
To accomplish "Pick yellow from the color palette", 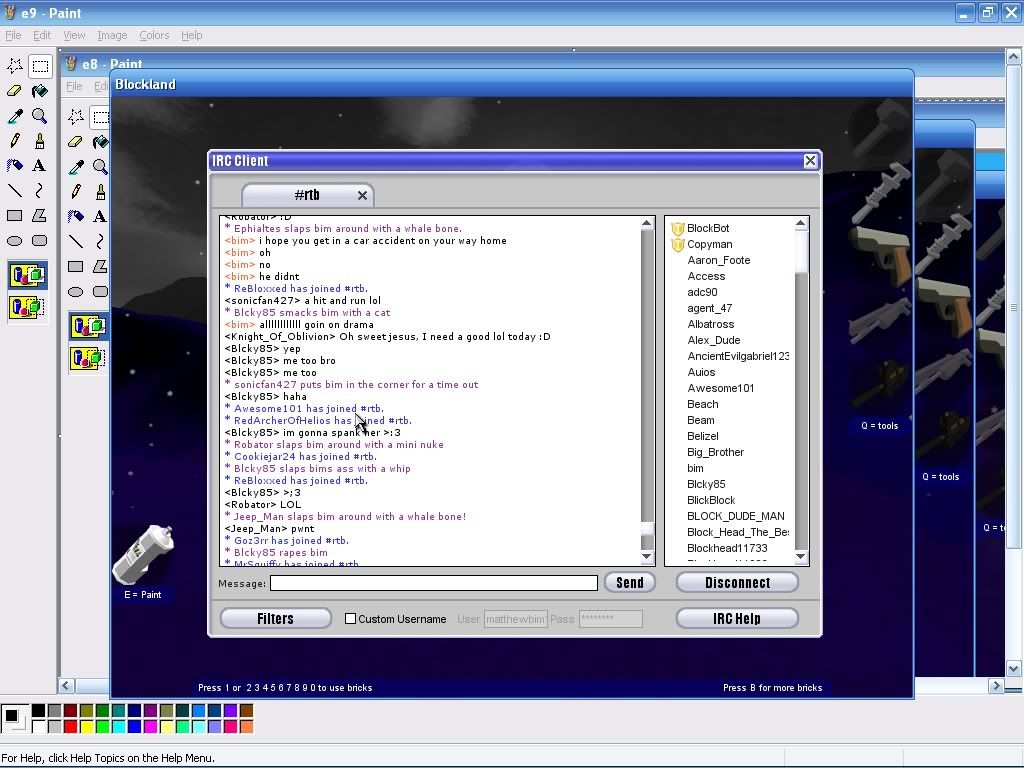I will [86, 726].
